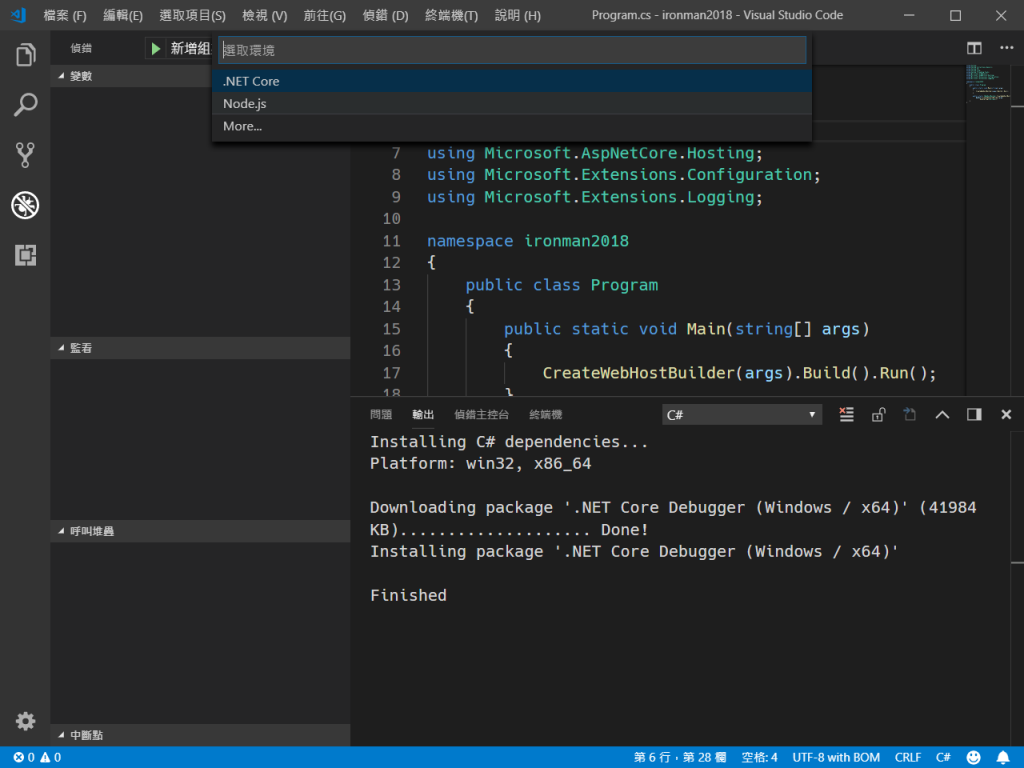Image resolution: width=1024 pixels, height=768 pixels.
Task: Select .NET Core environment
Action: point(512,81)
